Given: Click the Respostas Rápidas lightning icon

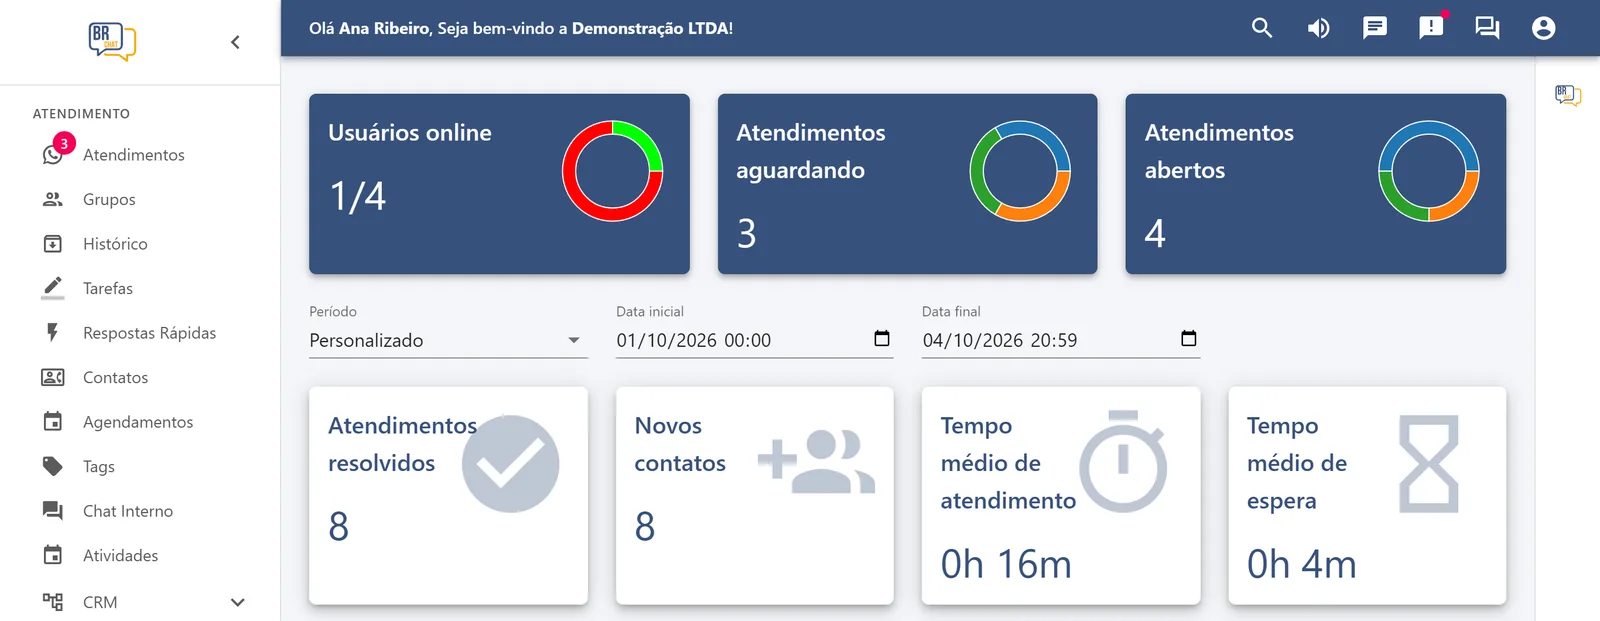Looking at the screenshot, I should 53,332.
